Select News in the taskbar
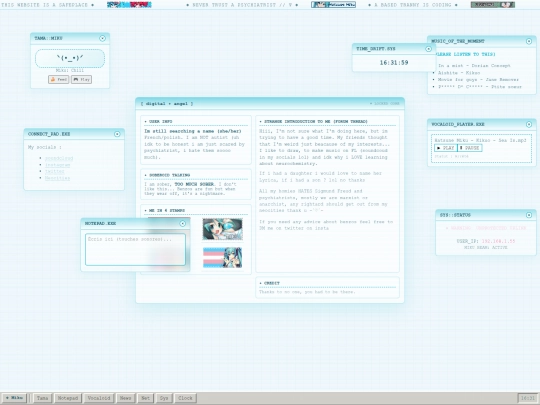Viewport: 540px width, 405px height. tap(125, 398)
